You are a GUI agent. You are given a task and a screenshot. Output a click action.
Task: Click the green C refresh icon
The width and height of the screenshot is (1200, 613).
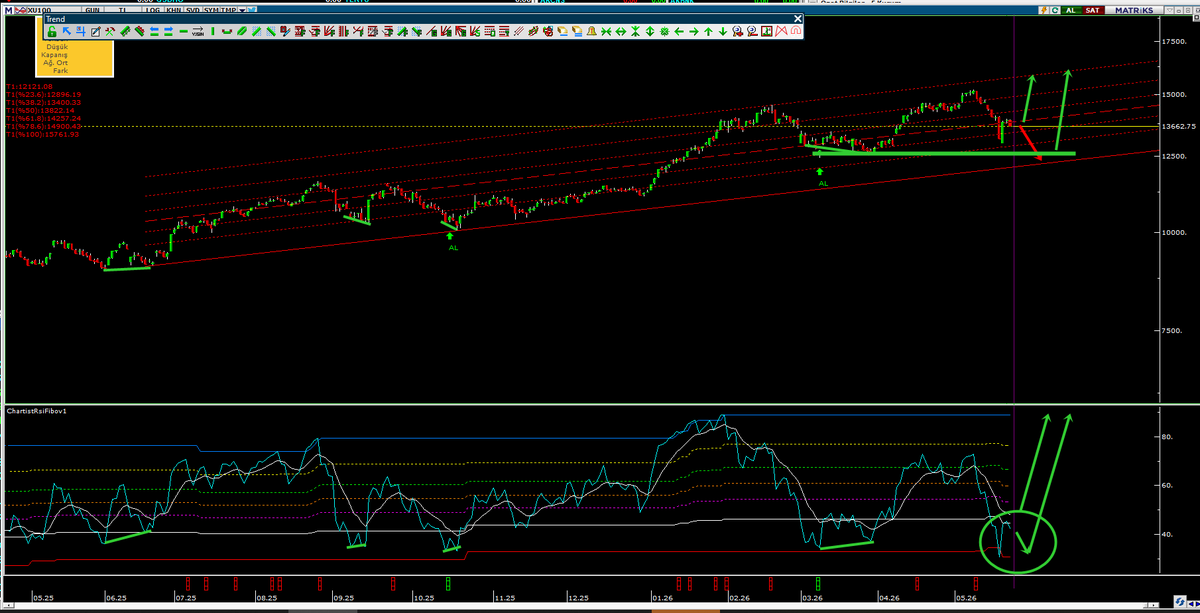[1055, 10]
